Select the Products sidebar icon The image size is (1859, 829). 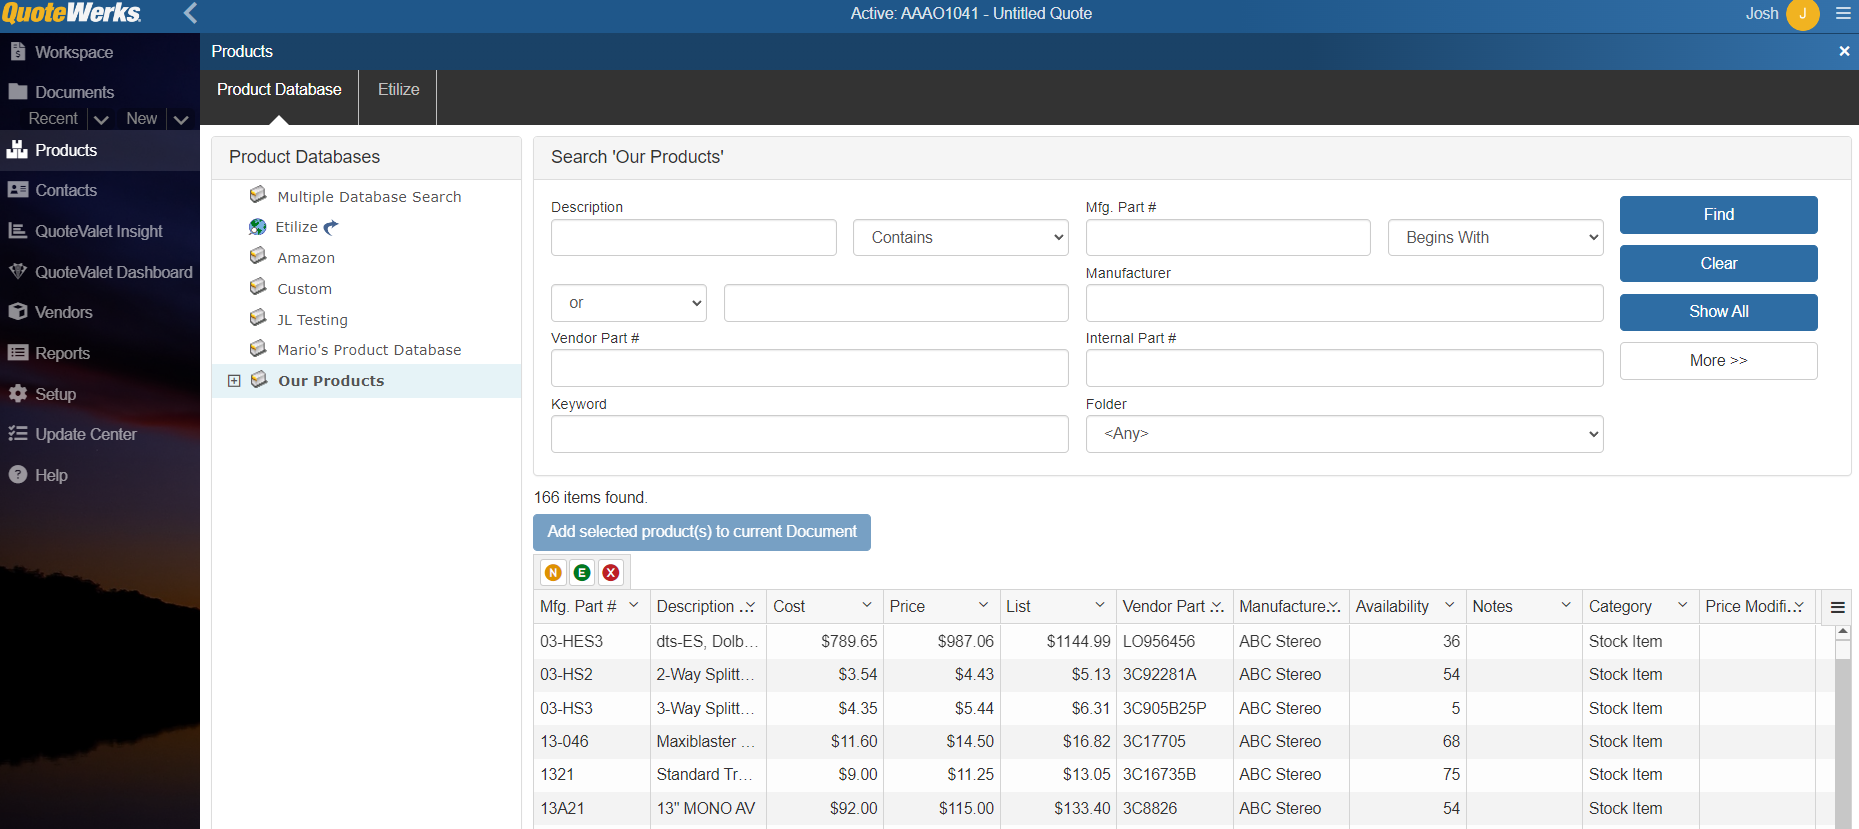coord(17,150)
